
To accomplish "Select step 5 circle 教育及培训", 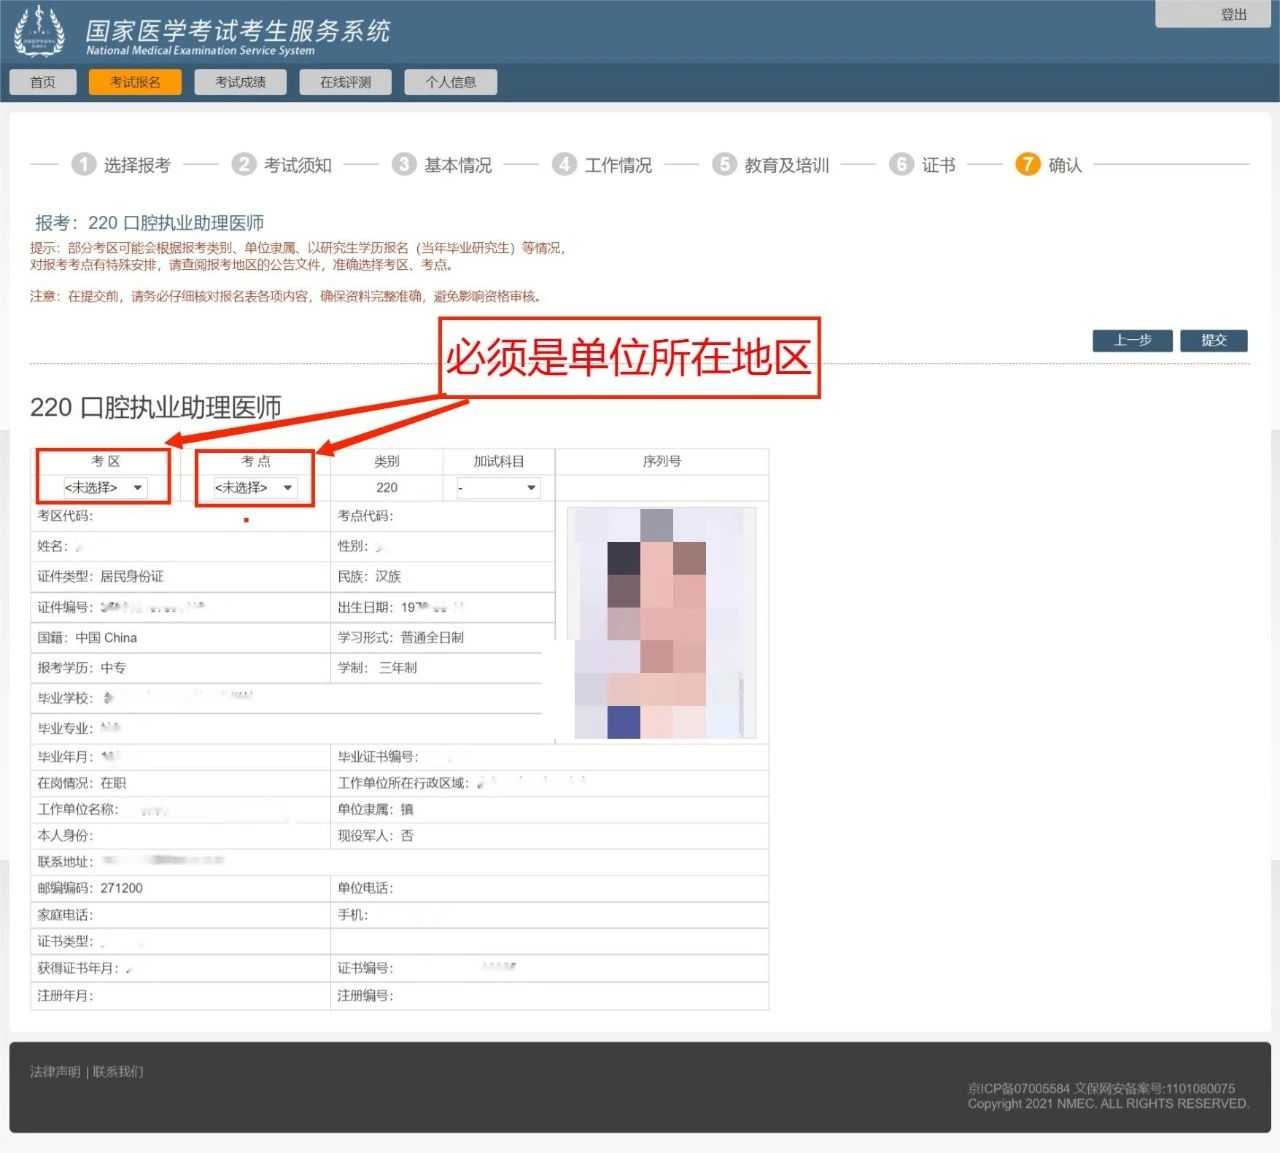I will (724, 164).
